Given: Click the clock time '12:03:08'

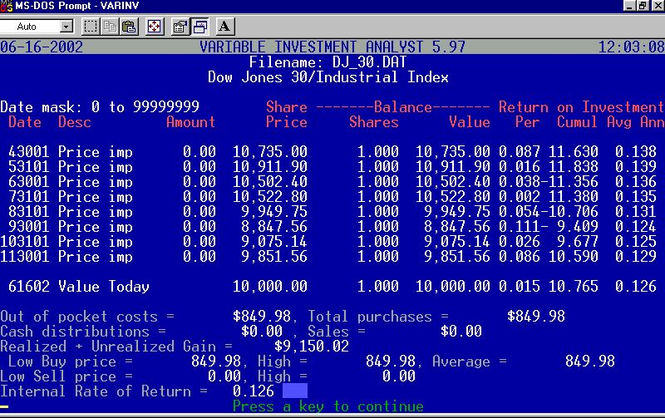Looking at the screenshot, I should click(631, 47).
